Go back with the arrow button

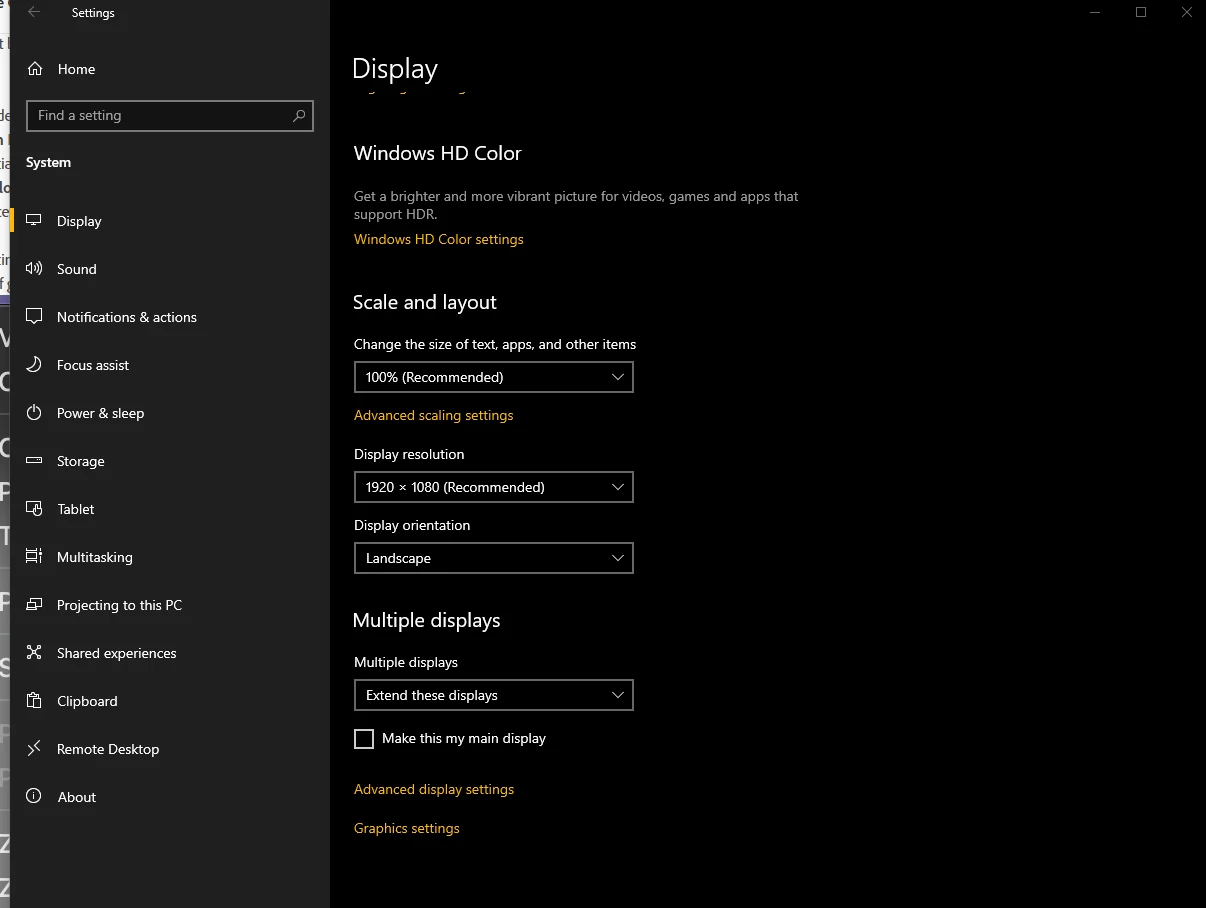pos(34,13)
